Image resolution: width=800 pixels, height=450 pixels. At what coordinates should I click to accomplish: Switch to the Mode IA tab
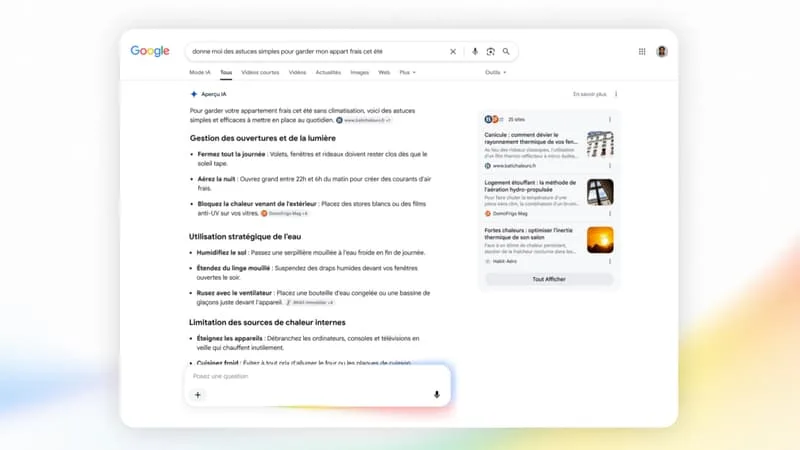tap(199, 72)
